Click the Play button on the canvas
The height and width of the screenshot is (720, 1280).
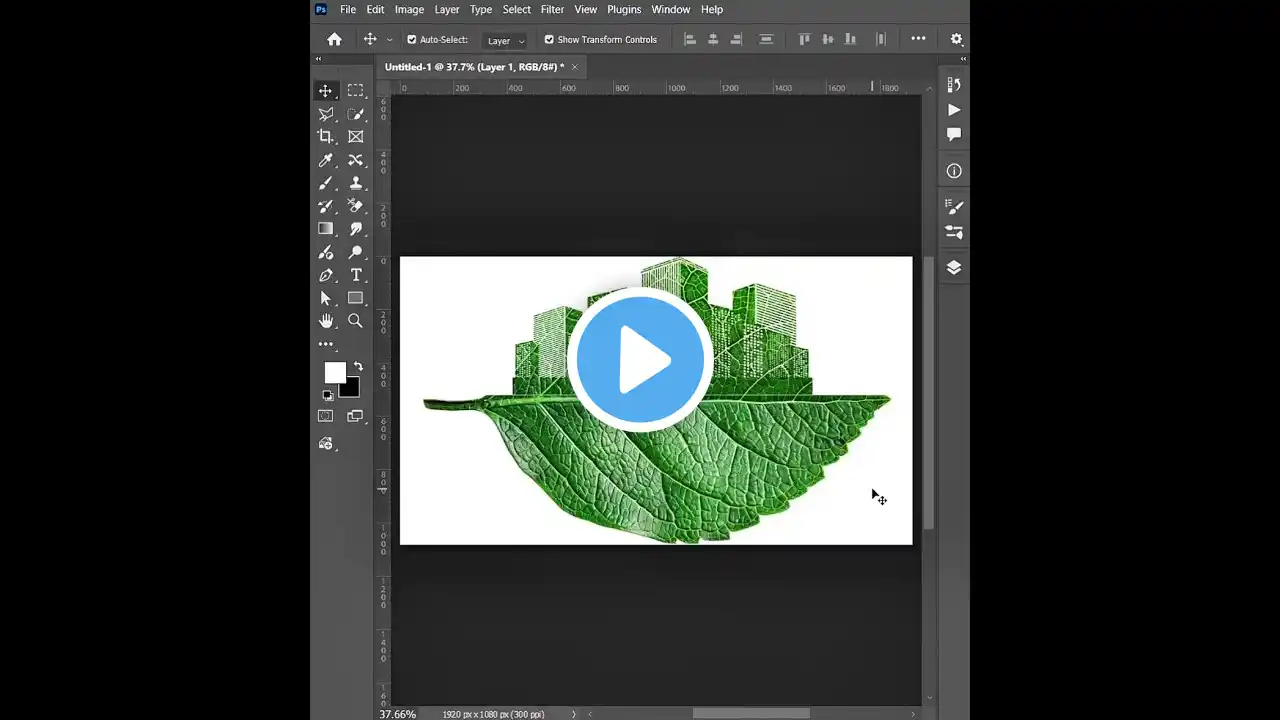[640, 360]
